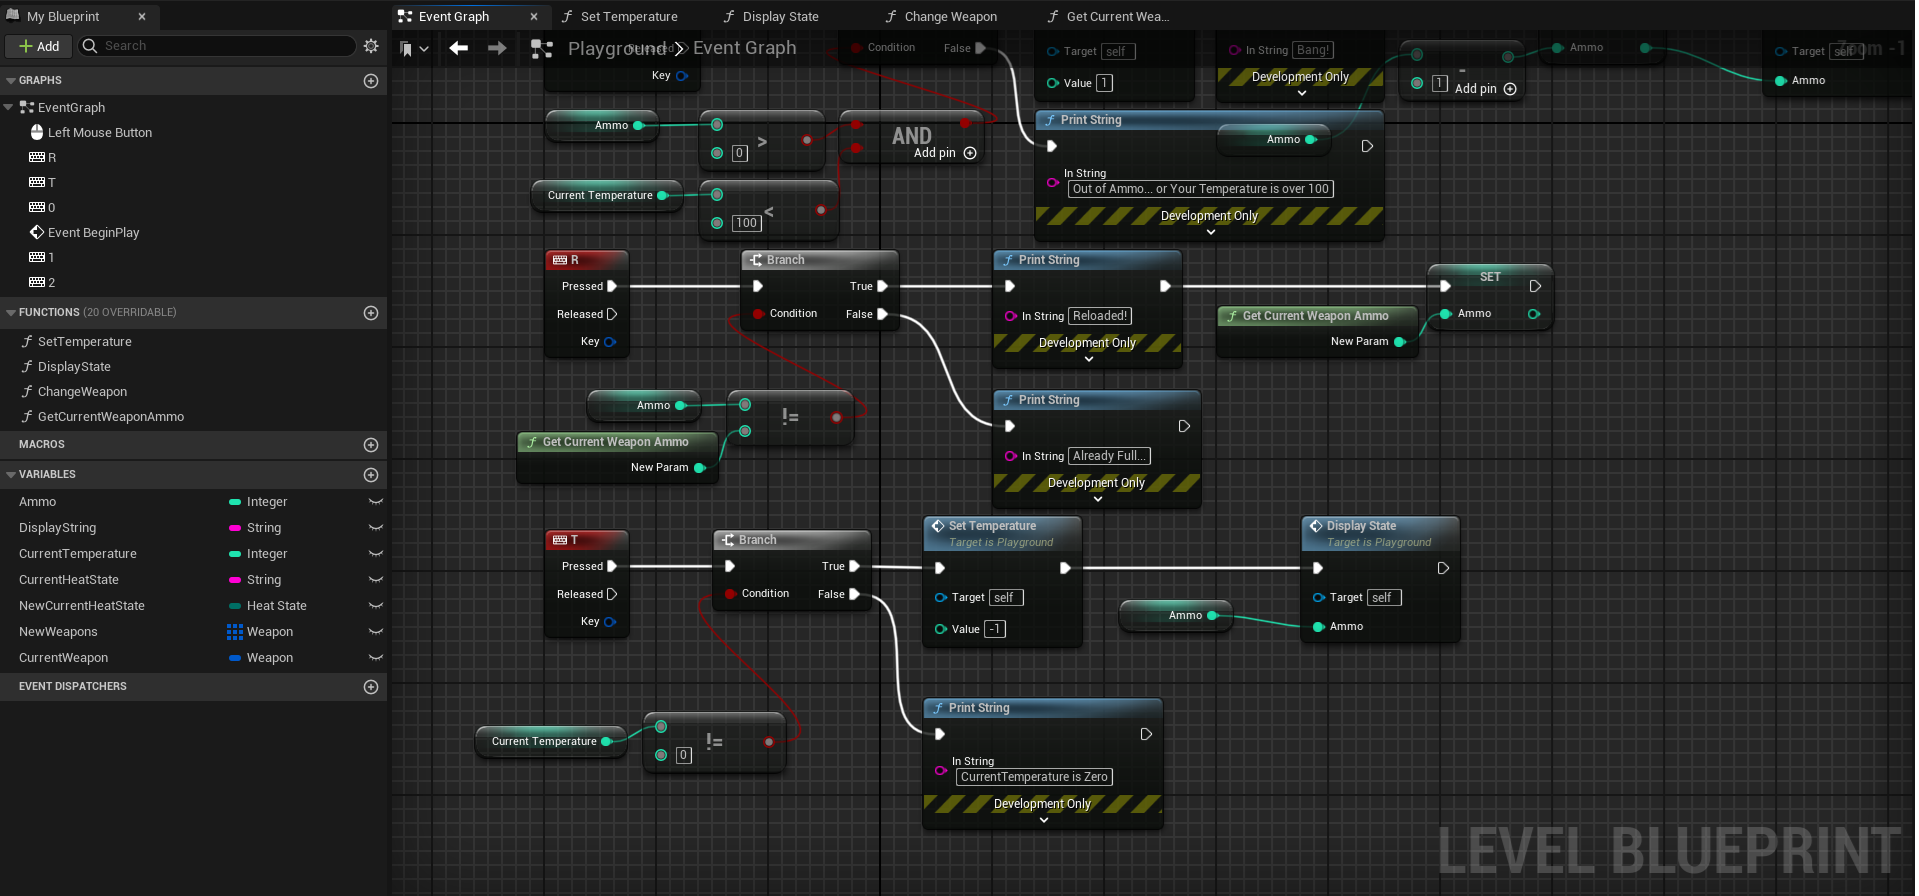Click Target pin on Display State node

point(1319,598)
